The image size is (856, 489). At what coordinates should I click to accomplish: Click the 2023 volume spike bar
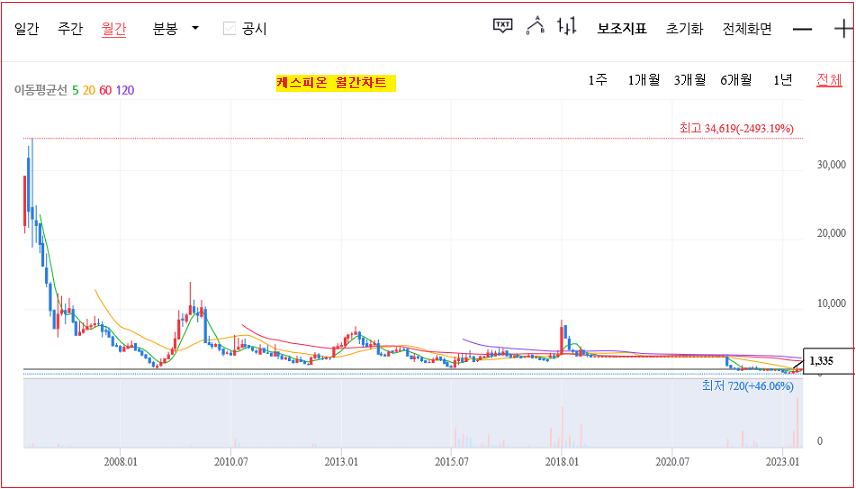point(797,422)
